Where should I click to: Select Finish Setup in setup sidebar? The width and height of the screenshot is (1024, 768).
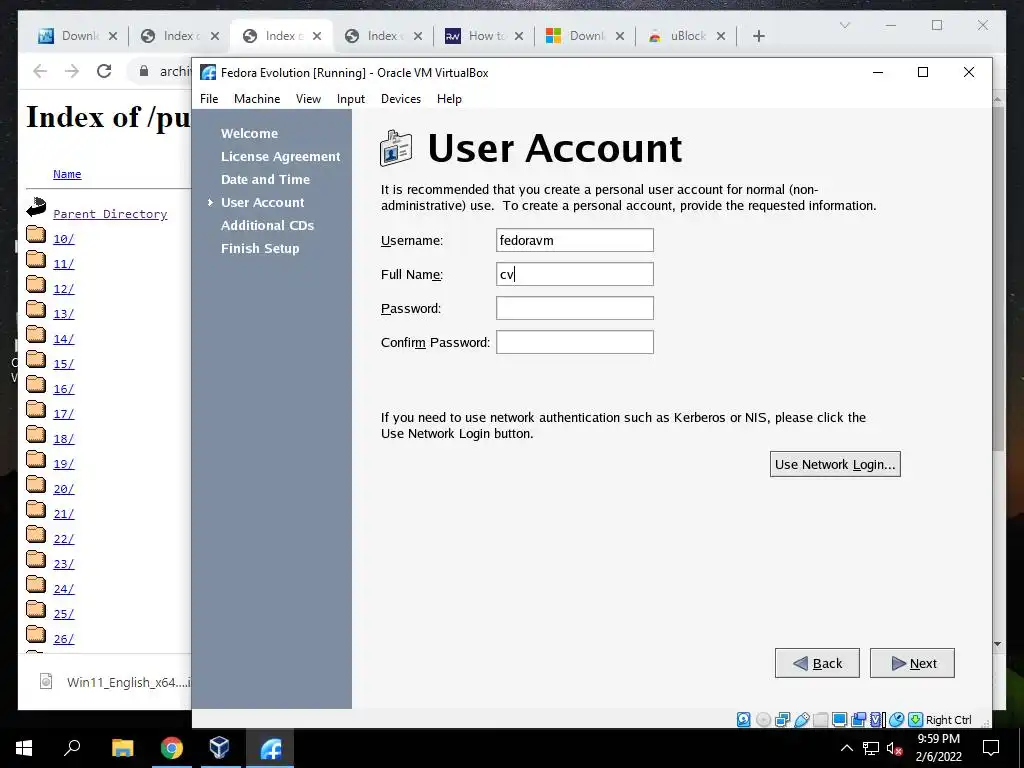260,248
